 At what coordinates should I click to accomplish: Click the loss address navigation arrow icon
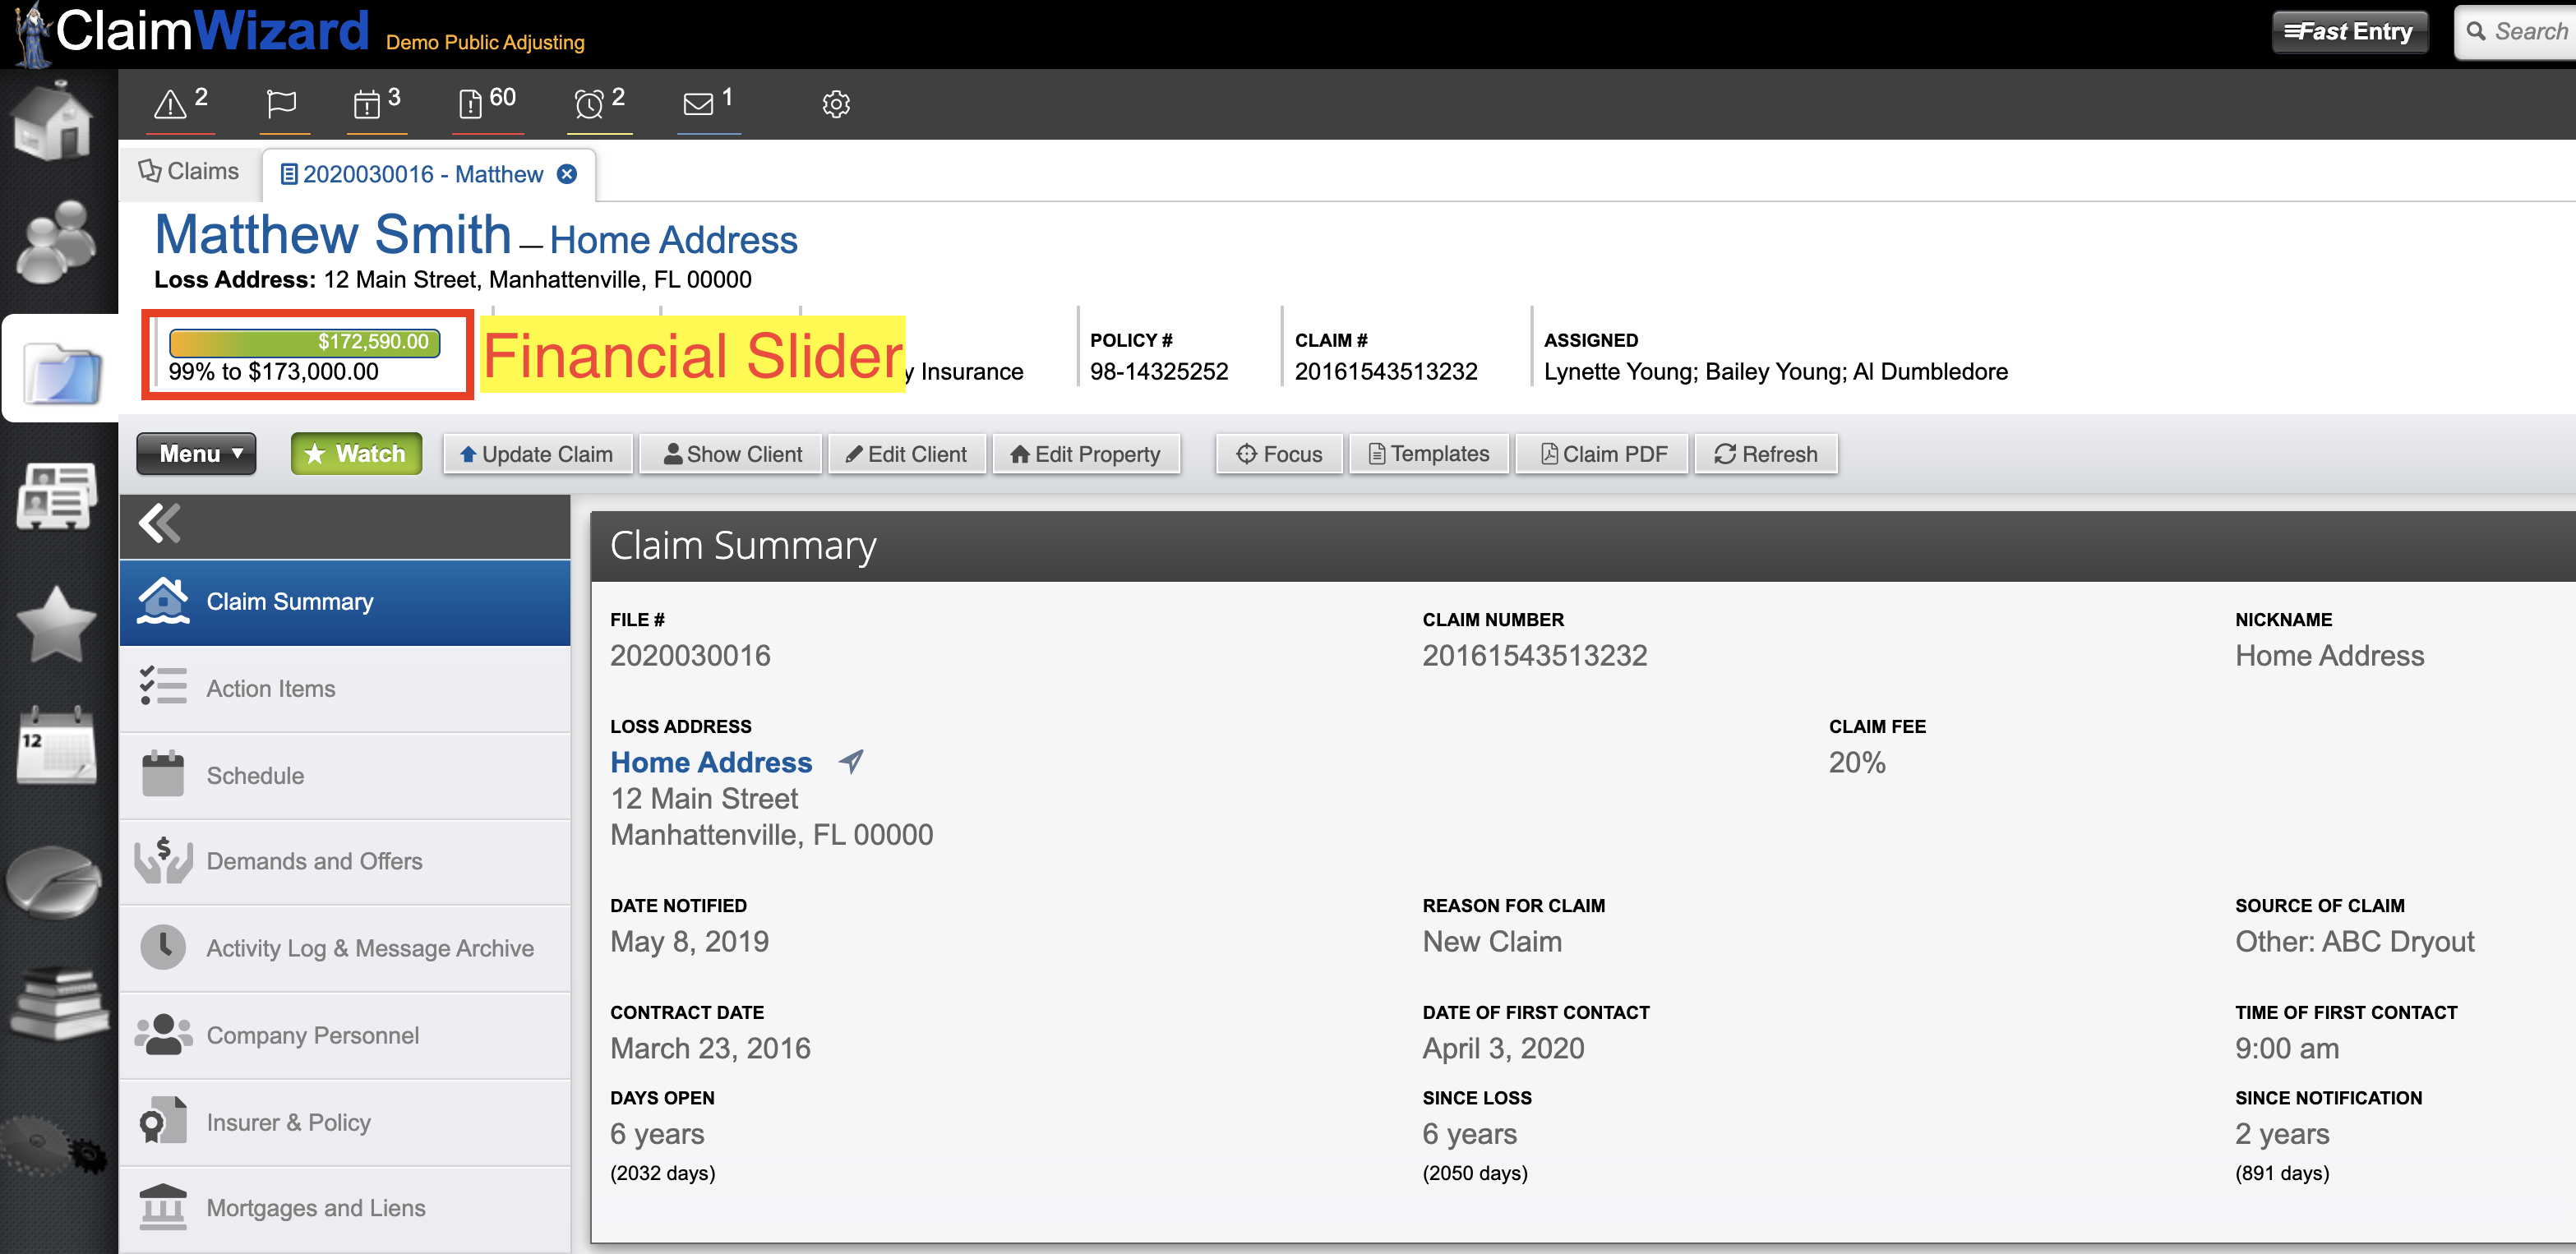[851, 762]
